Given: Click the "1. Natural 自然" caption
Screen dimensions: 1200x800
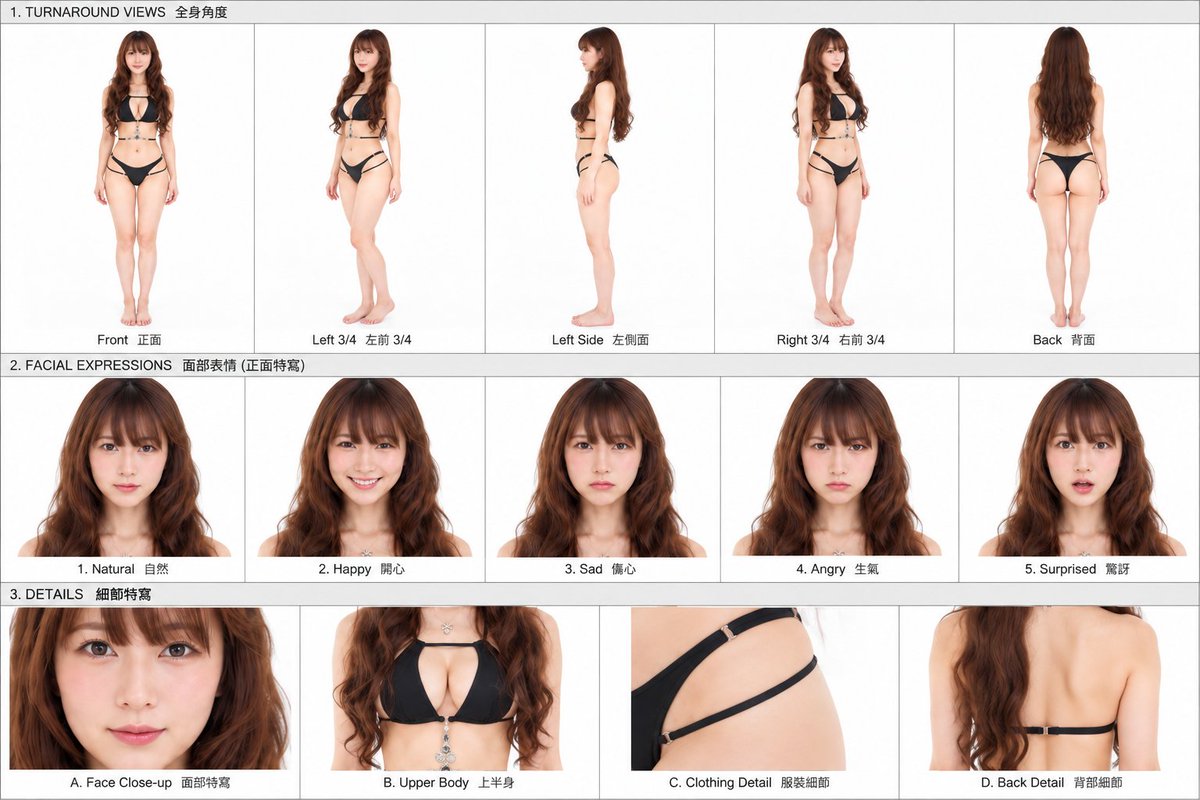Looking at the screenshot, I should (x=123, y=569).
